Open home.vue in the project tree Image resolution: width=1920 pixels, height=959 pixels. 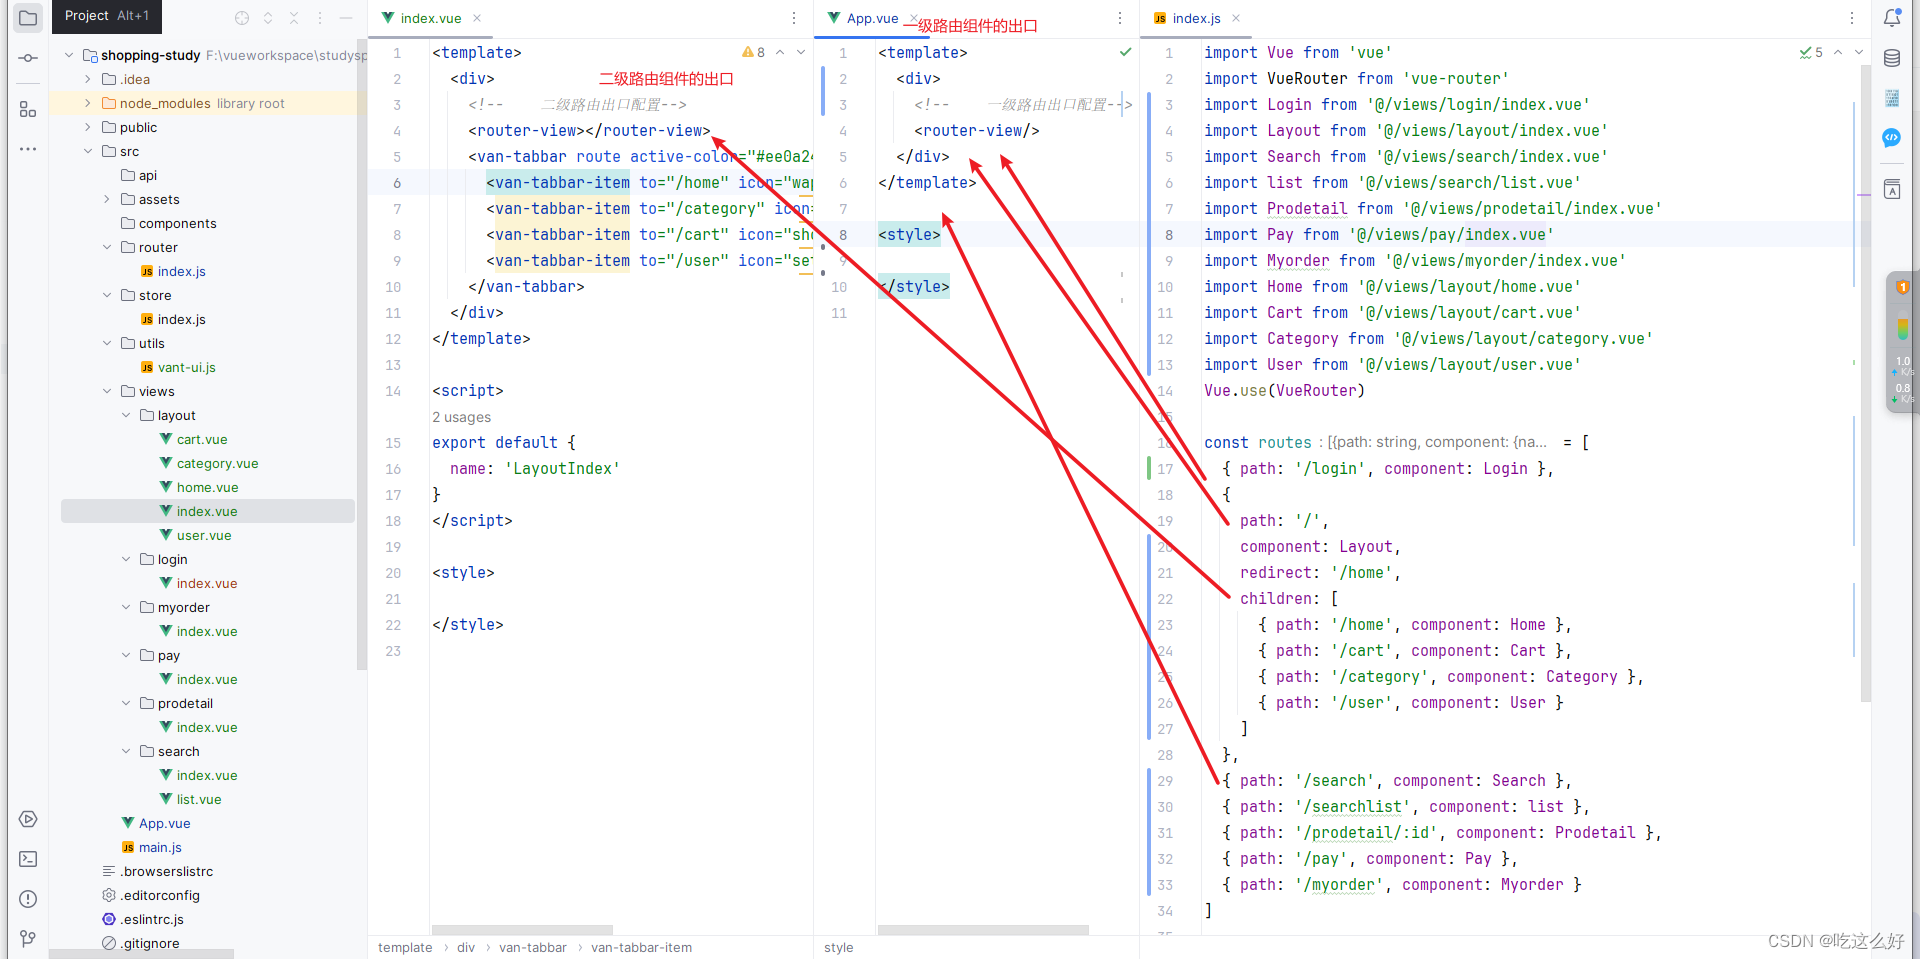point(207,487)
